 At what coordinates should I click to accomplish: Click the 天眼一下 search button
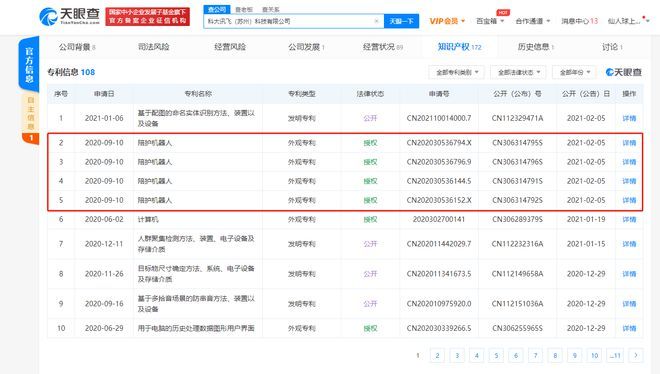point(401,21)
